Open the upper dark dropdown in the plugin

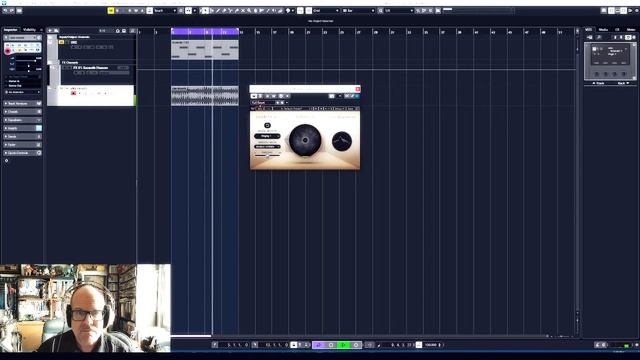(x=267, y=136)
